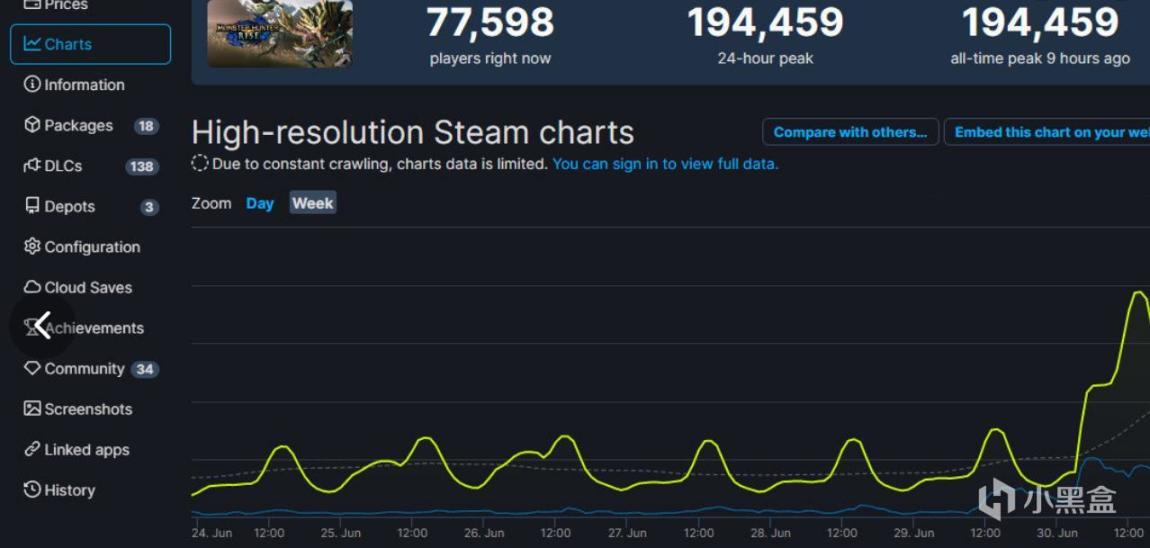This screenshot has height=548, width=1150.
Task: Click Compare with others button
Action: click(x=850, y=132)
